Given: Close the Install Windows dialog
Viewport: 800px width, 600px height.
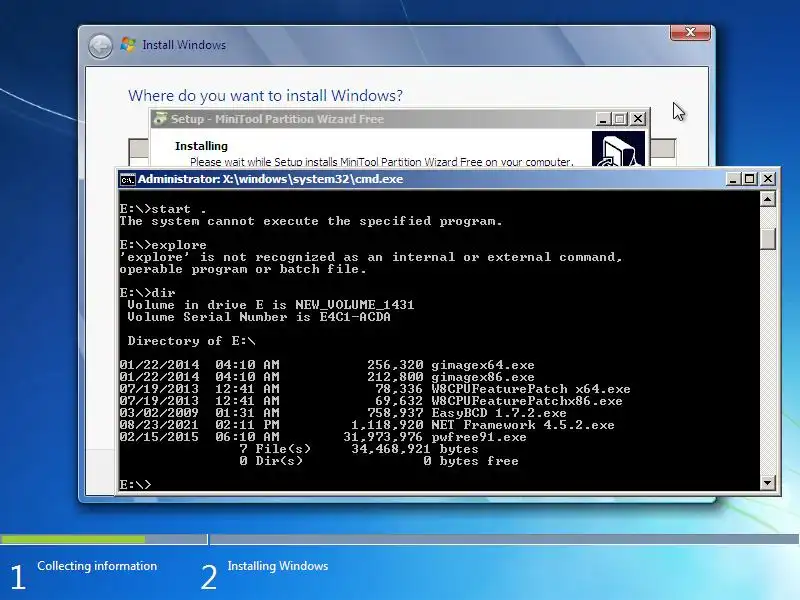Looking at the screenshot, I should click(690, 32).
